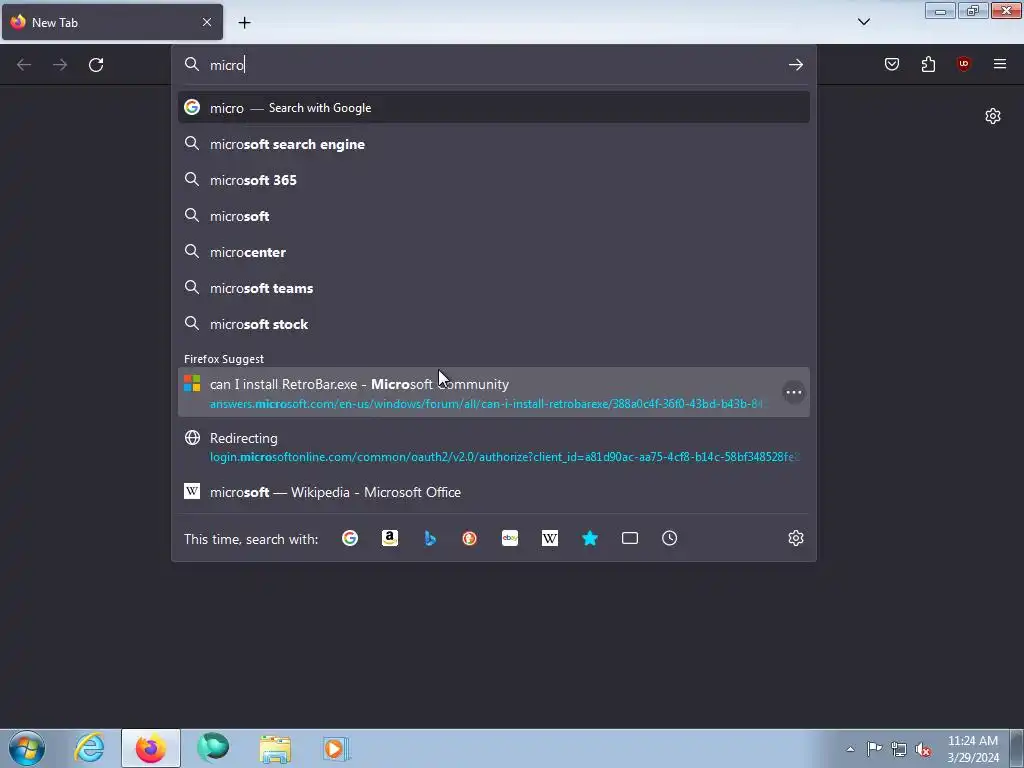Click the Go arrow in the address bar
Viewport: 1024px width, 768px height.
[x=795, y=65]
